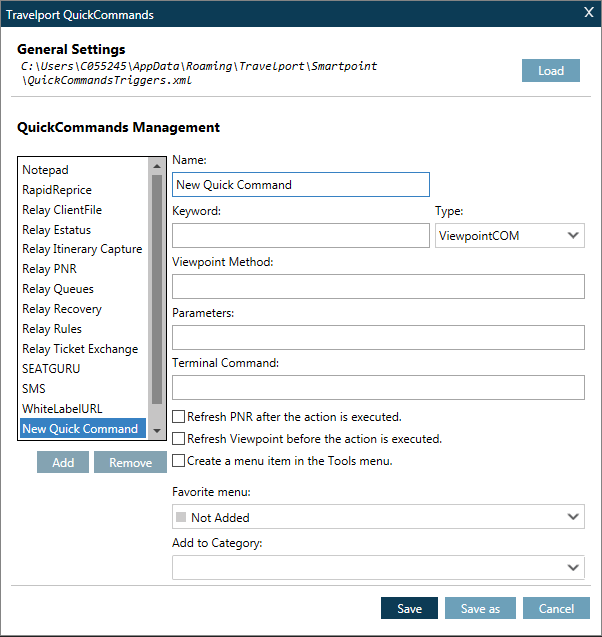Enable Refresh PNR after action checkbox
This screenshot has height=637, width=602.
click(x=179, y=417)
